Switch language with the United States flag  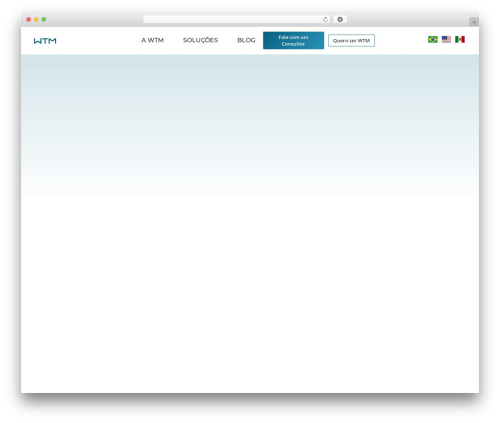(446, 39)
